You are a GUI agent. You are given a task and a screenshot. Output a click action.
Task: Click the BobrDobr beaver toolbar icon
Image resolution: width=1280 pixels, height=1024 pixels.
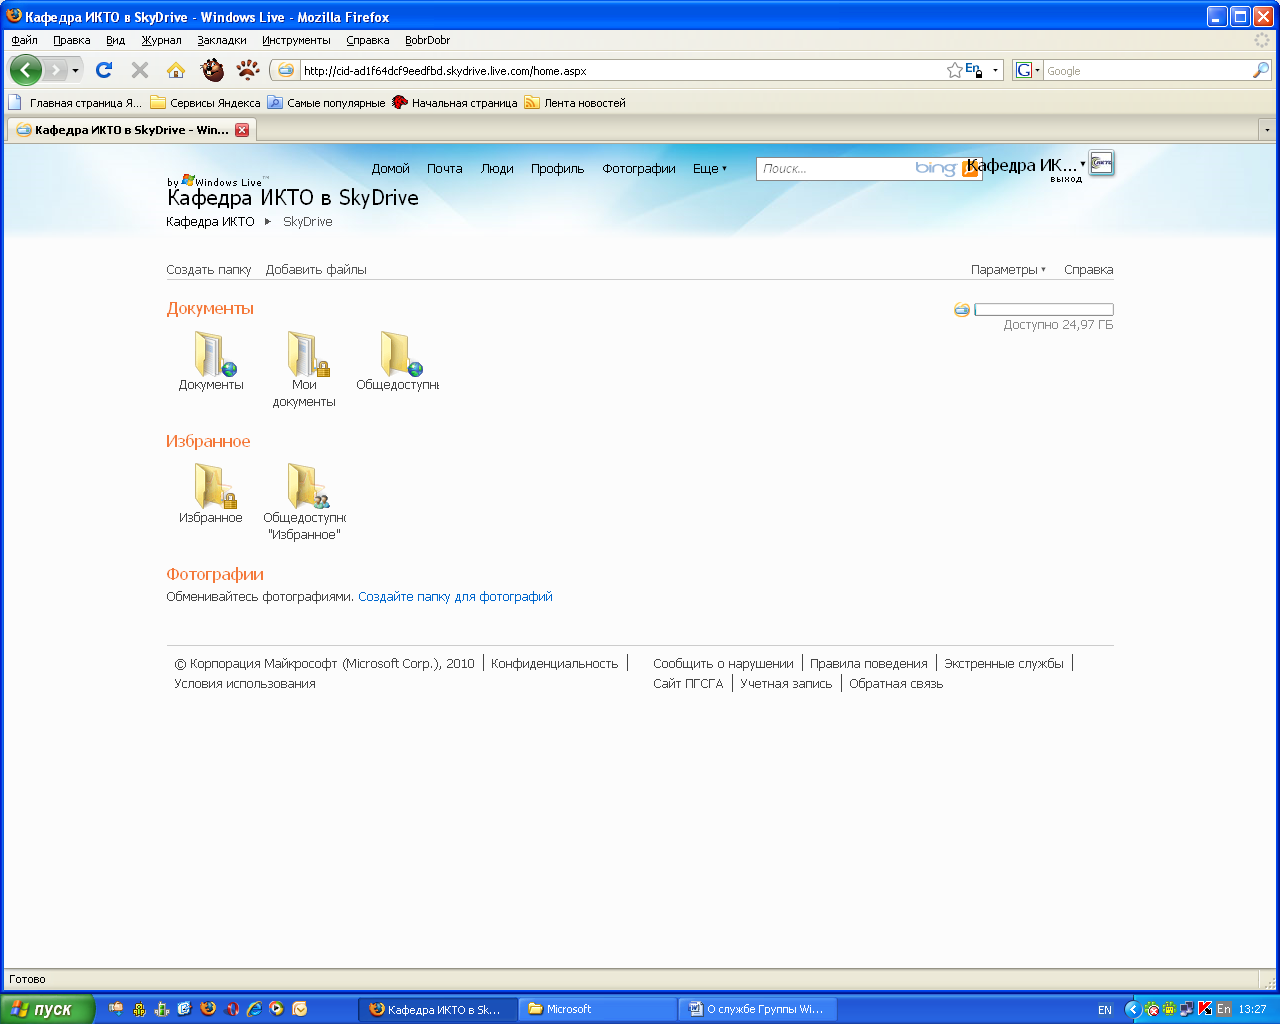tap(212, 69)
